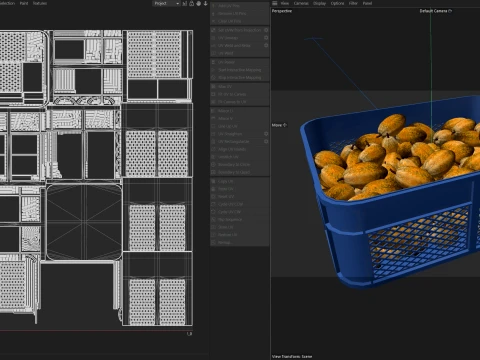This screenshot has height=360, width=480.
Task: Run the Clear UV Pins command
Action: click(x=239, y=21)
